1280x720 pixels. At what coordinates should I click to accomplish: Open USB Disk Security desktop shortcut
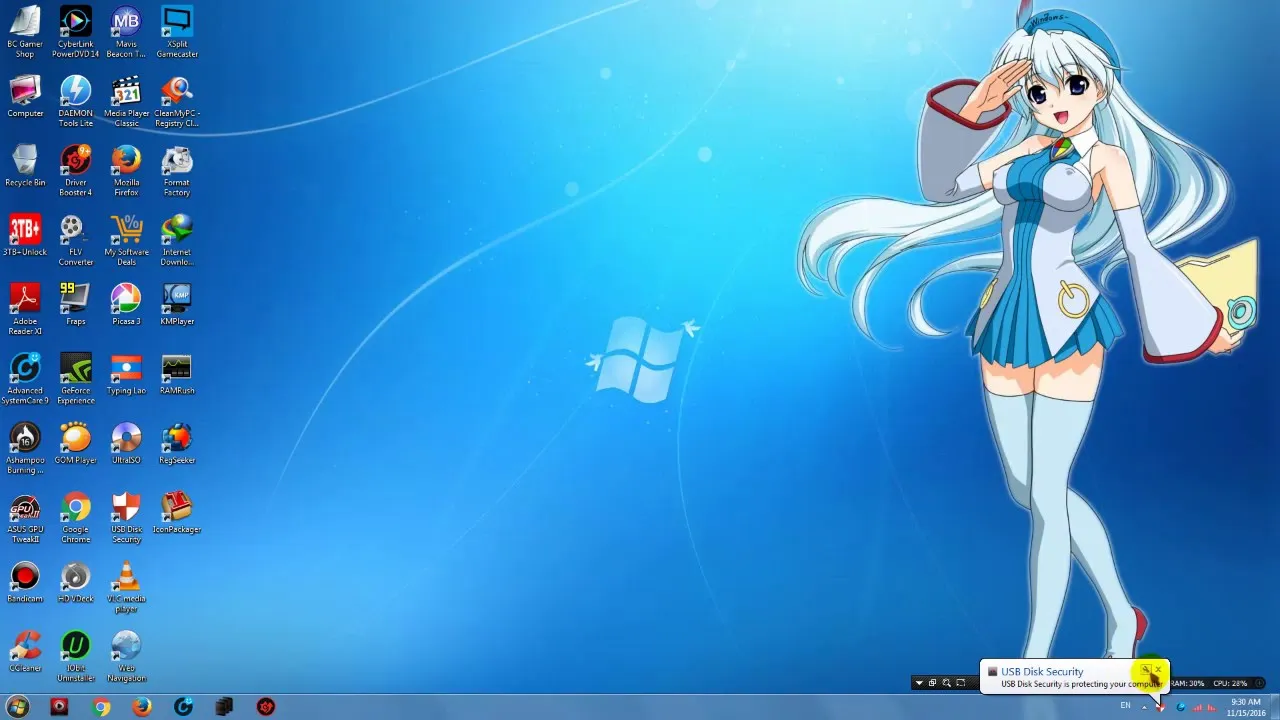point(126,517)
